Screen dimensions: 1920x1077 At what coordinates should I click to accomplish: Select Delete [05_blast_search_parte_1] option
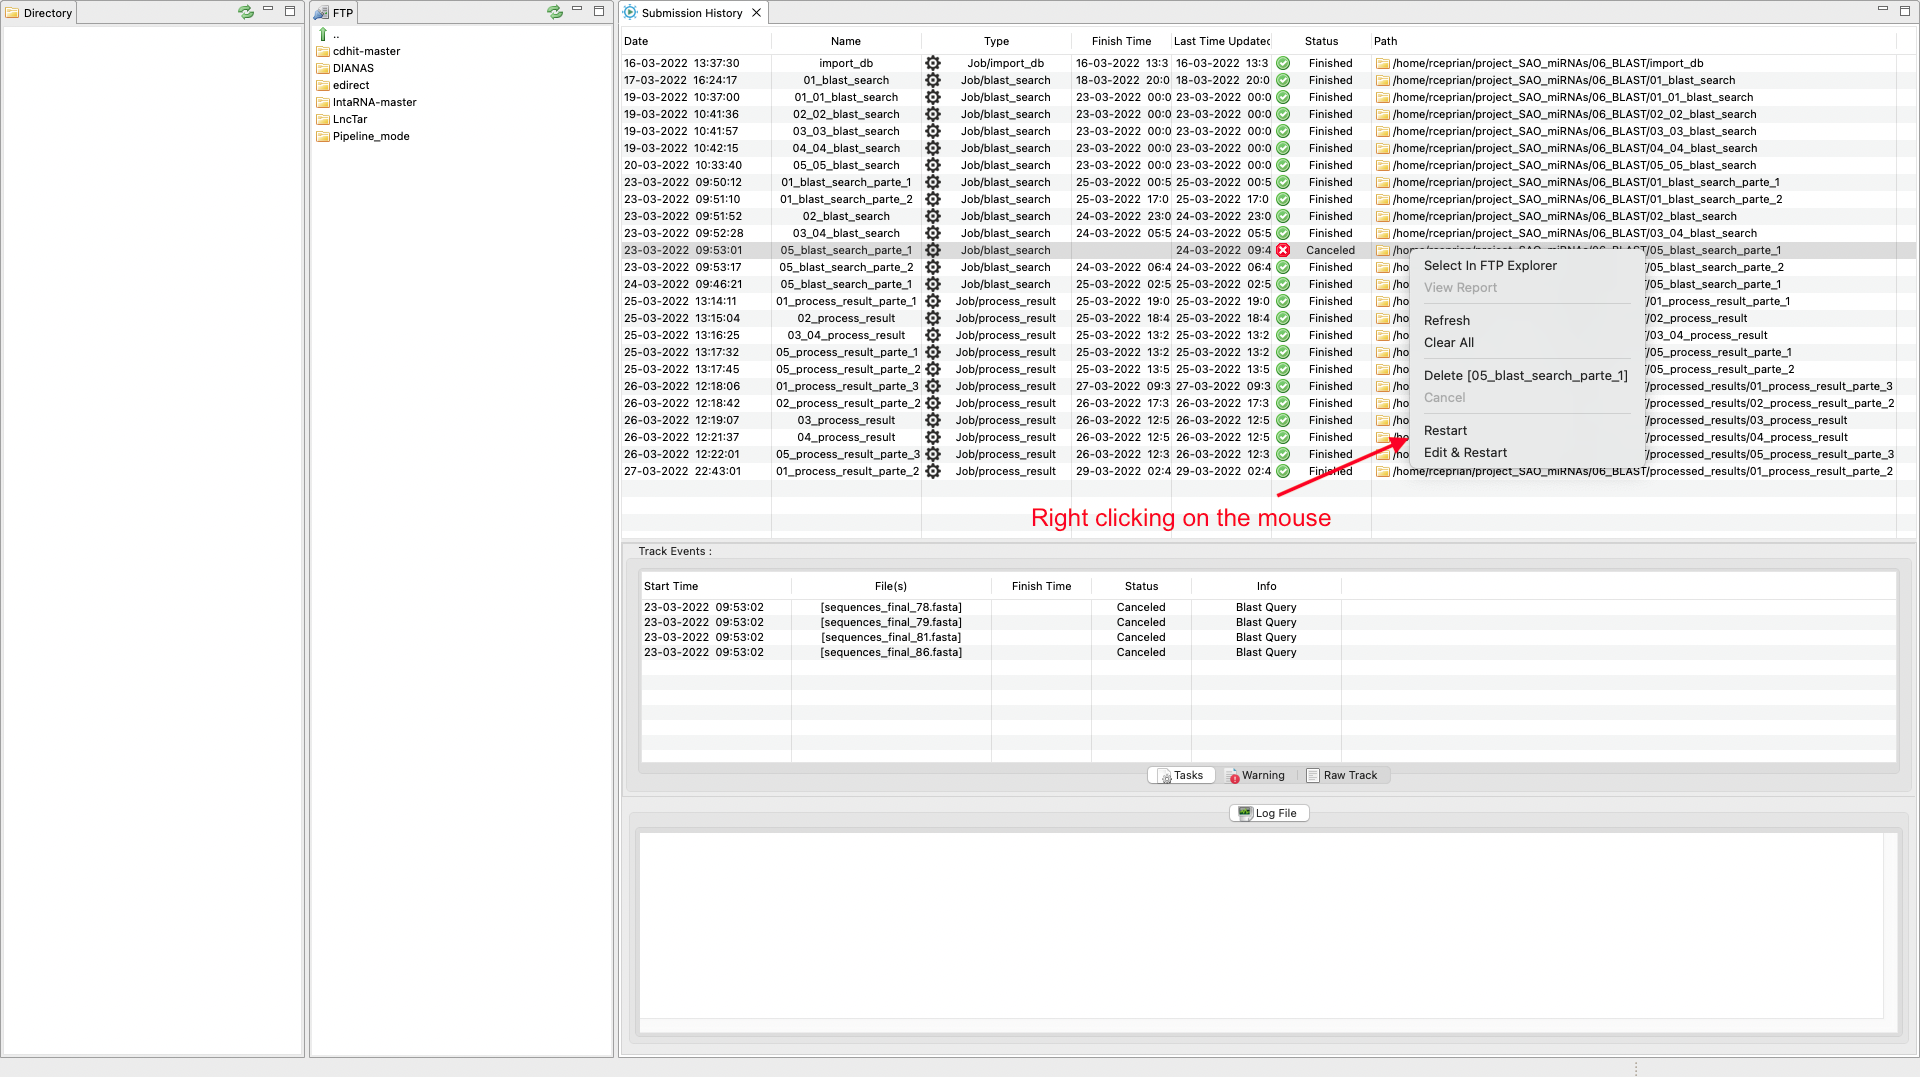pyautogui.click(x=1525, y=376)
